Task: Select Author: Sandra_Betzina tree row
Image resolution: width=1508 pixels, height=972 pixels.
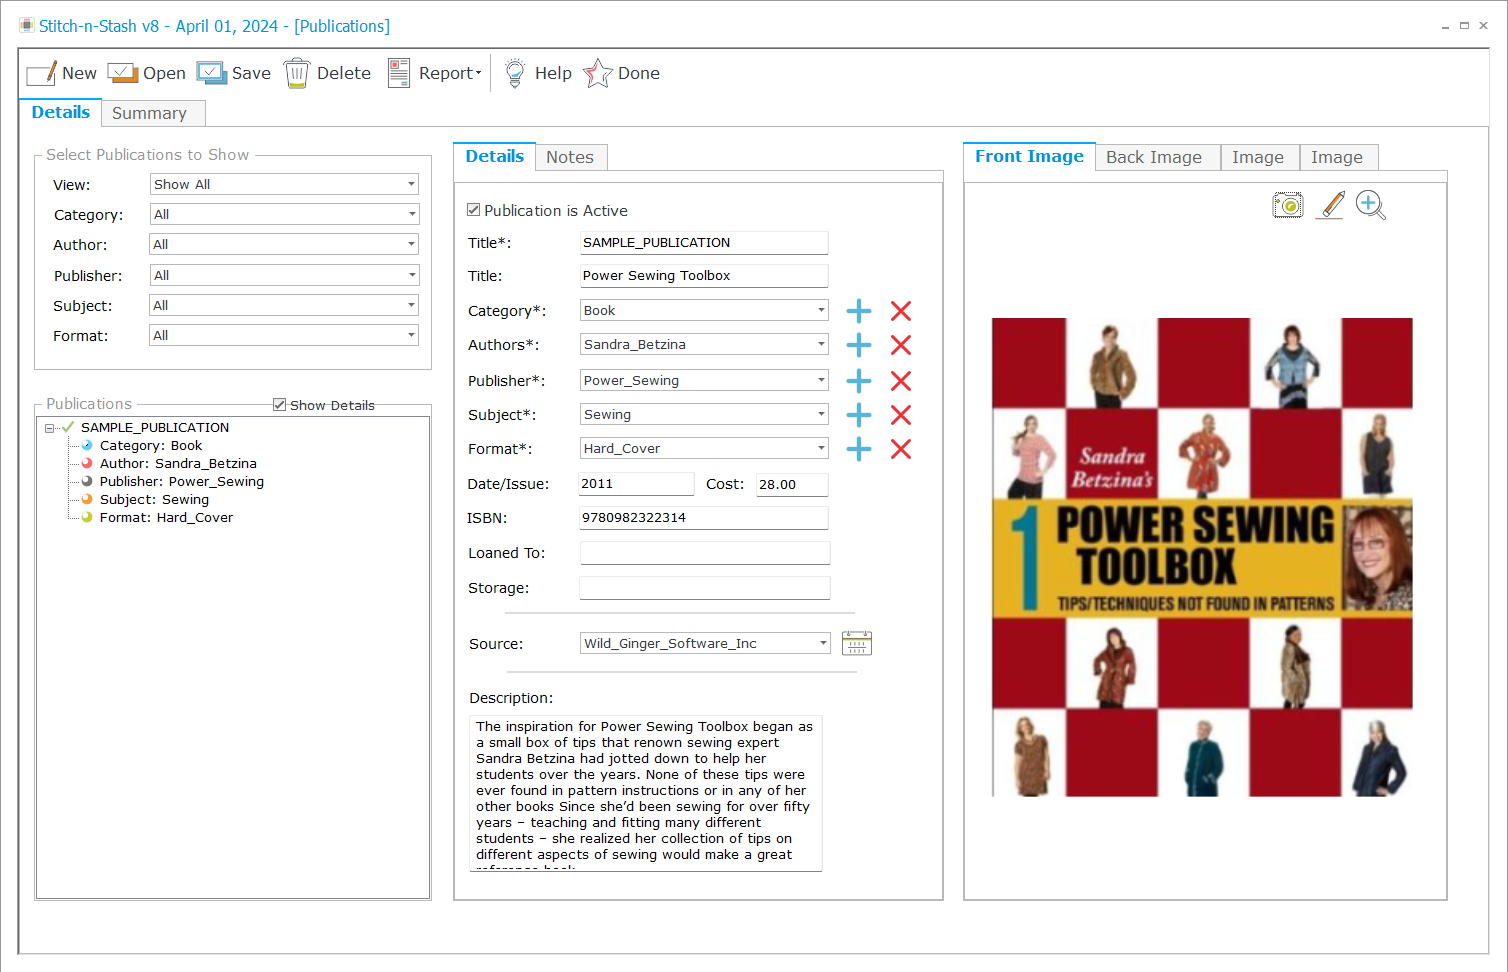Action: click(x=178, y=463)
